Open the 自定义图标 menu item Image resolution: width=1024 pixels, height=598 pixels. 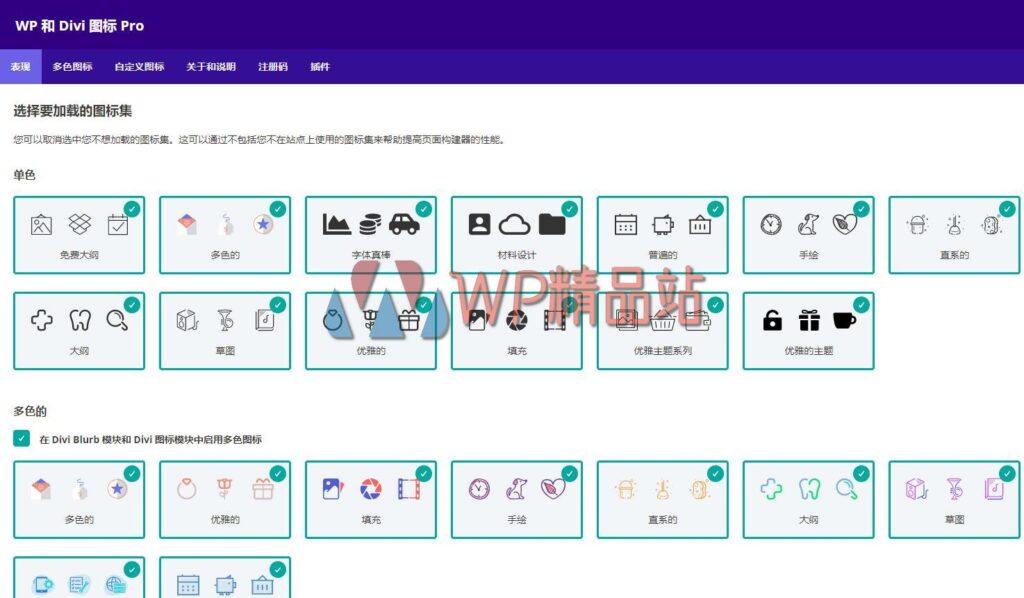[139, 67]
